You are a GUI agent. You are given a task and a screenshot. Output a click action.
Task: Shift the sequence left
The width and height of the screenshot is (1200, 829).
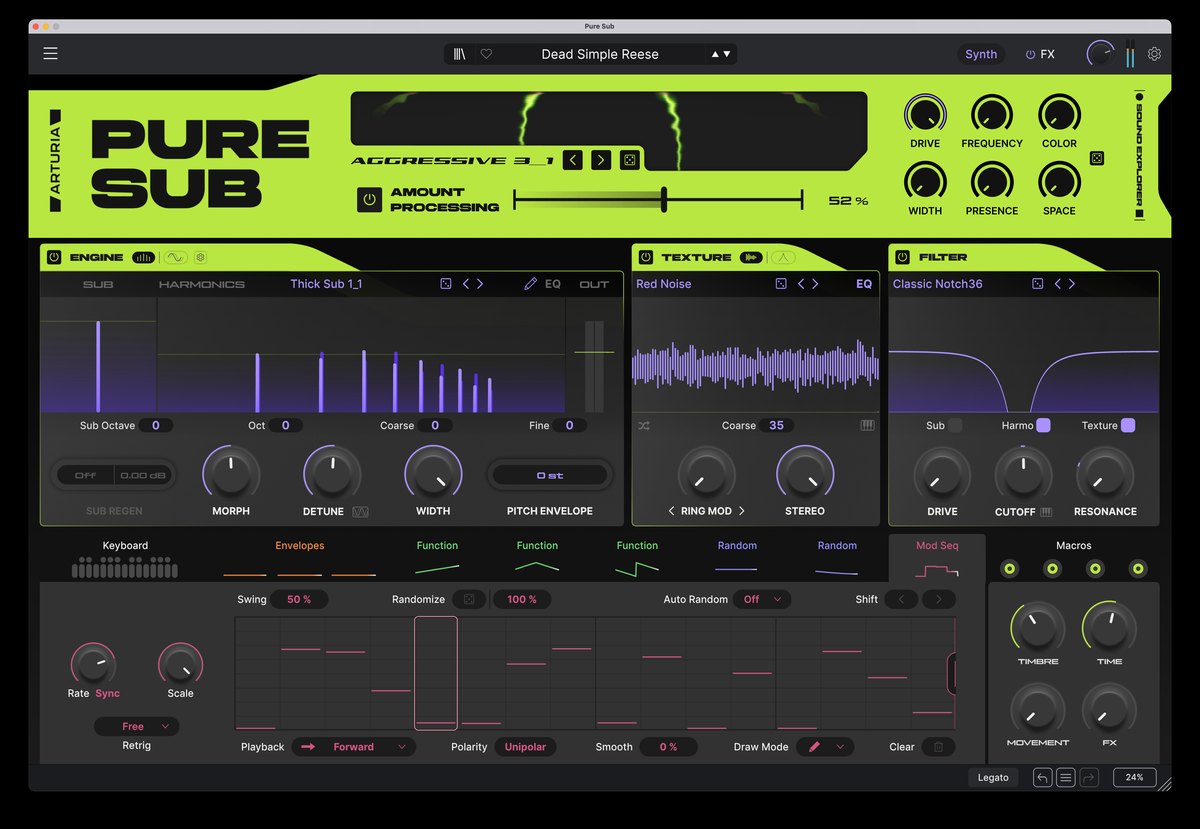tap(901, 599)
